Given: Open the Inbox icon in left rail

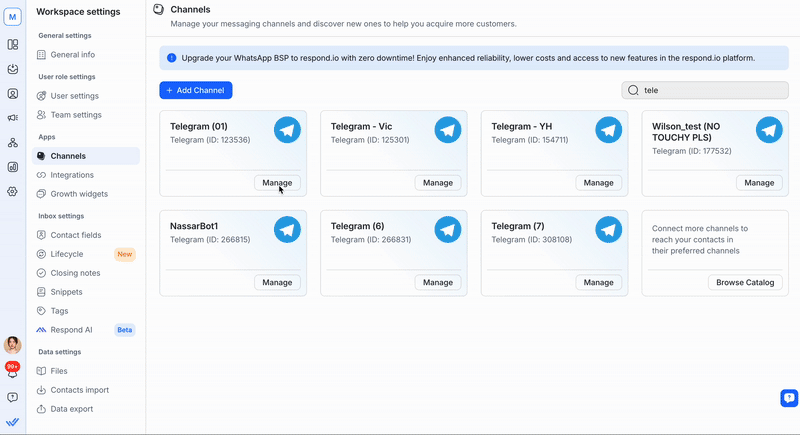Looking at the screenshot, I should [13, 69].
